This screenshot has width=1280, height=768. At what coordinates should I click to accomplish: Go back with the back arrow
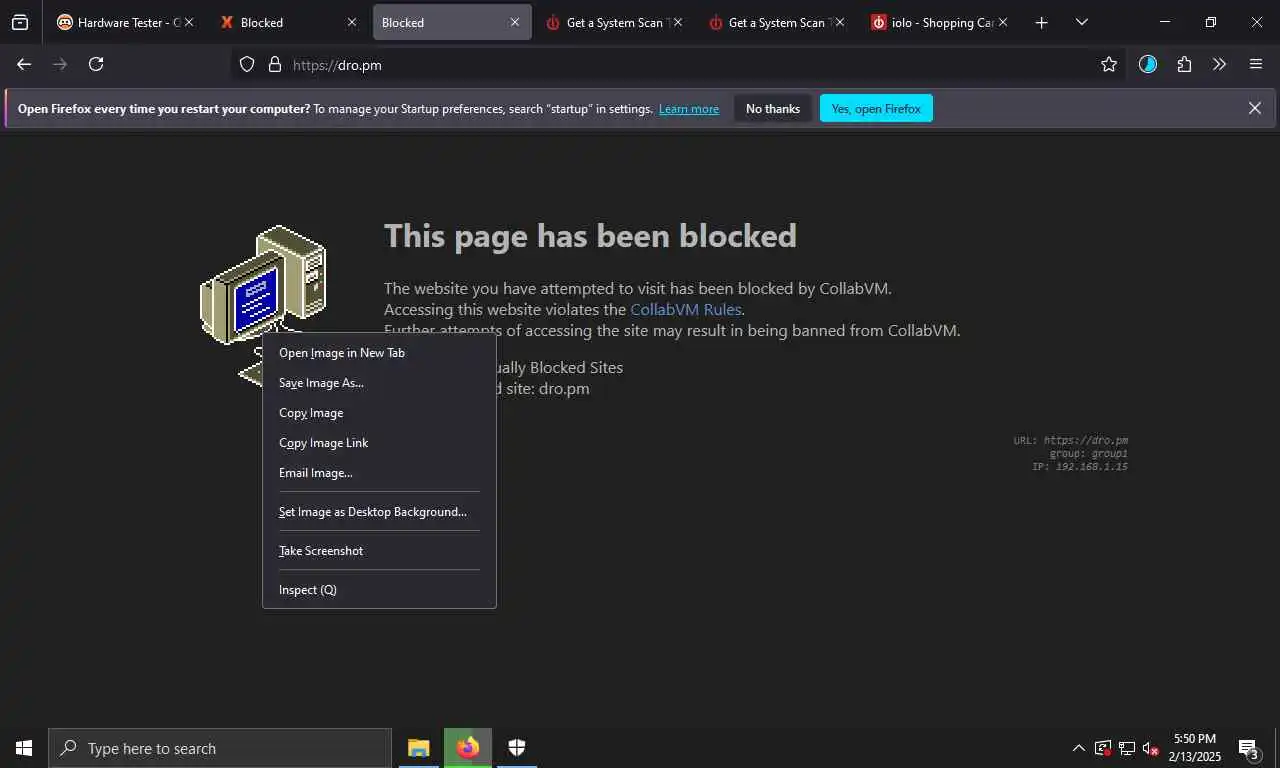(24, 64)
